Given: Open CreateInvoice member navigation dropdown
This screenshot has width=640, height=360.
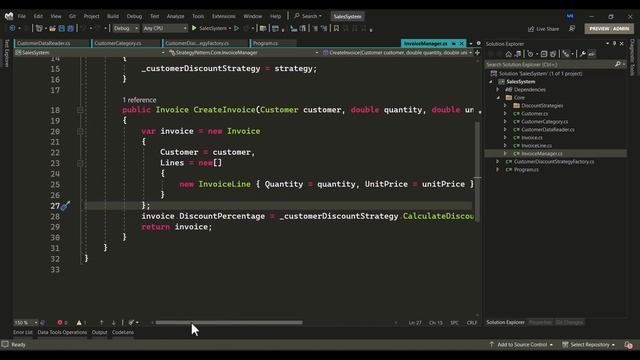Looking at the screenshot, I should click(397, 53).
